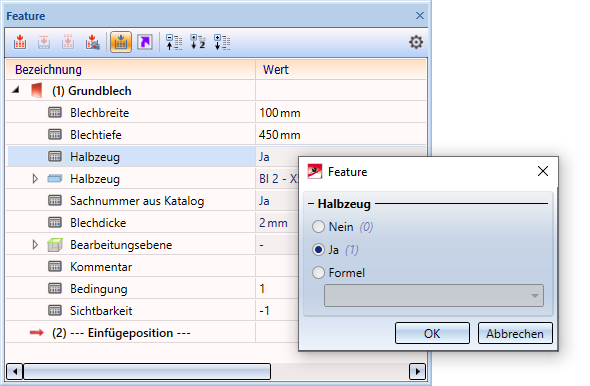Select the Ja (1) radio button
The width and height of the screenshot is (590, 386).
tap(318, 250)
